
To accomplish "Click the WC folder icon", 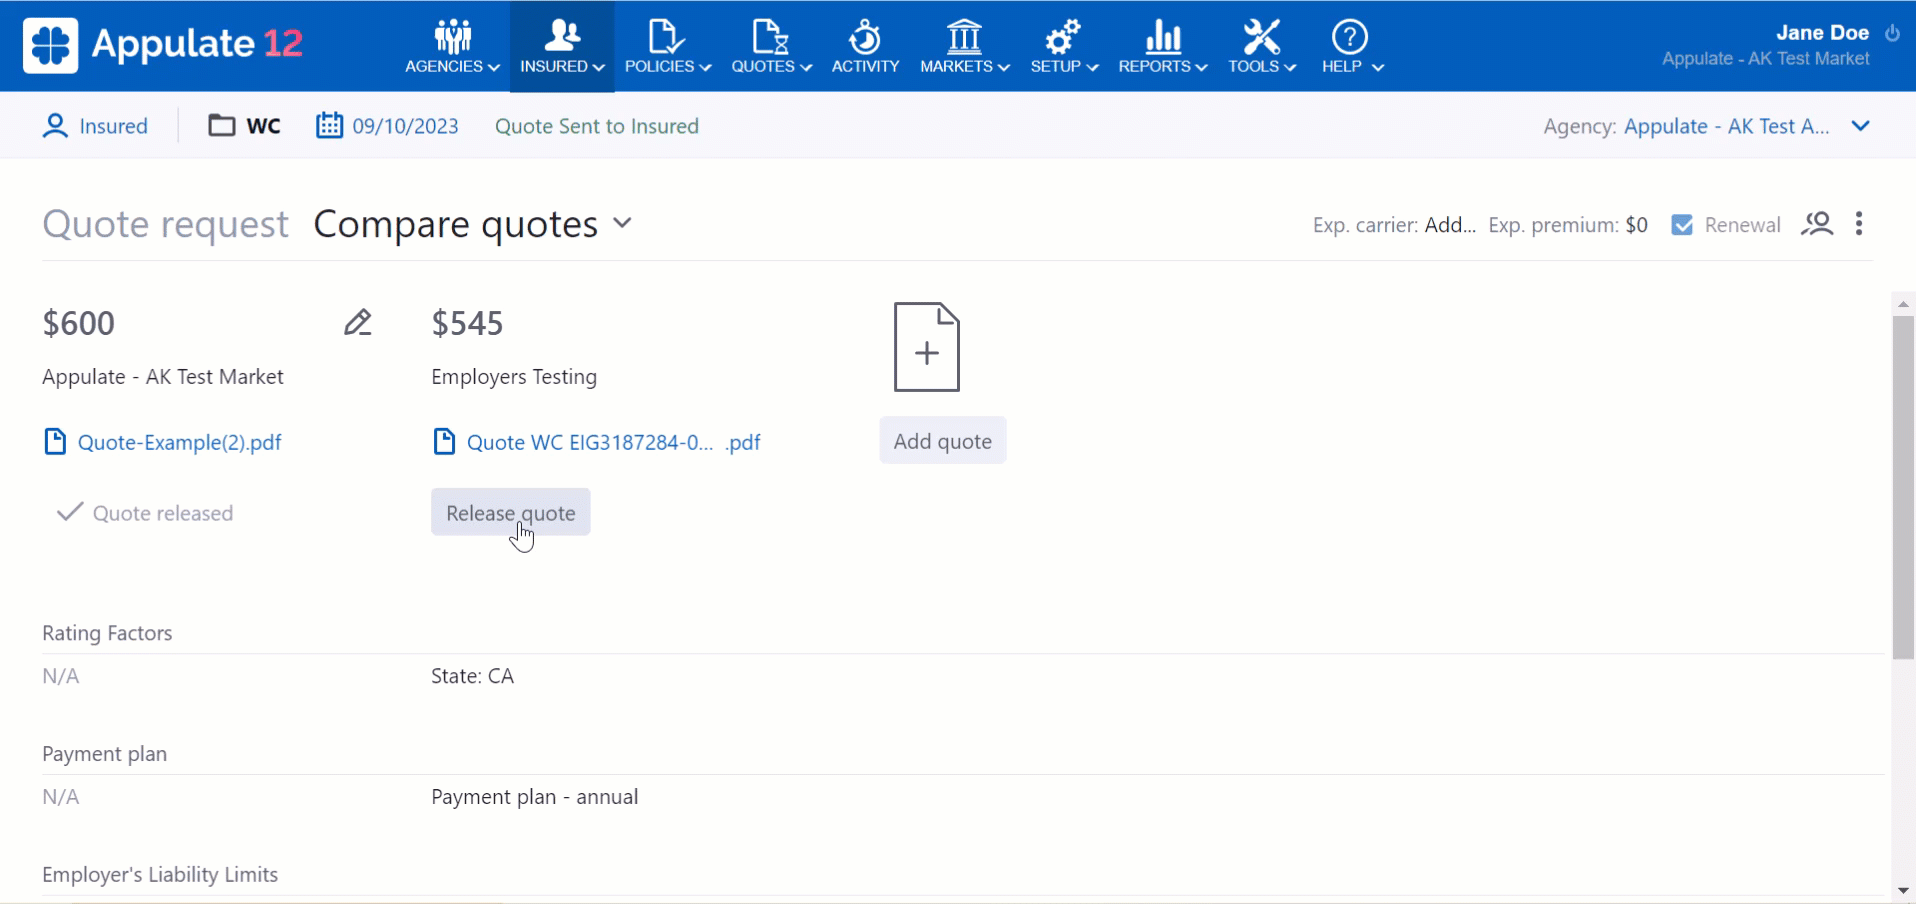I will (x=221, y=126).
